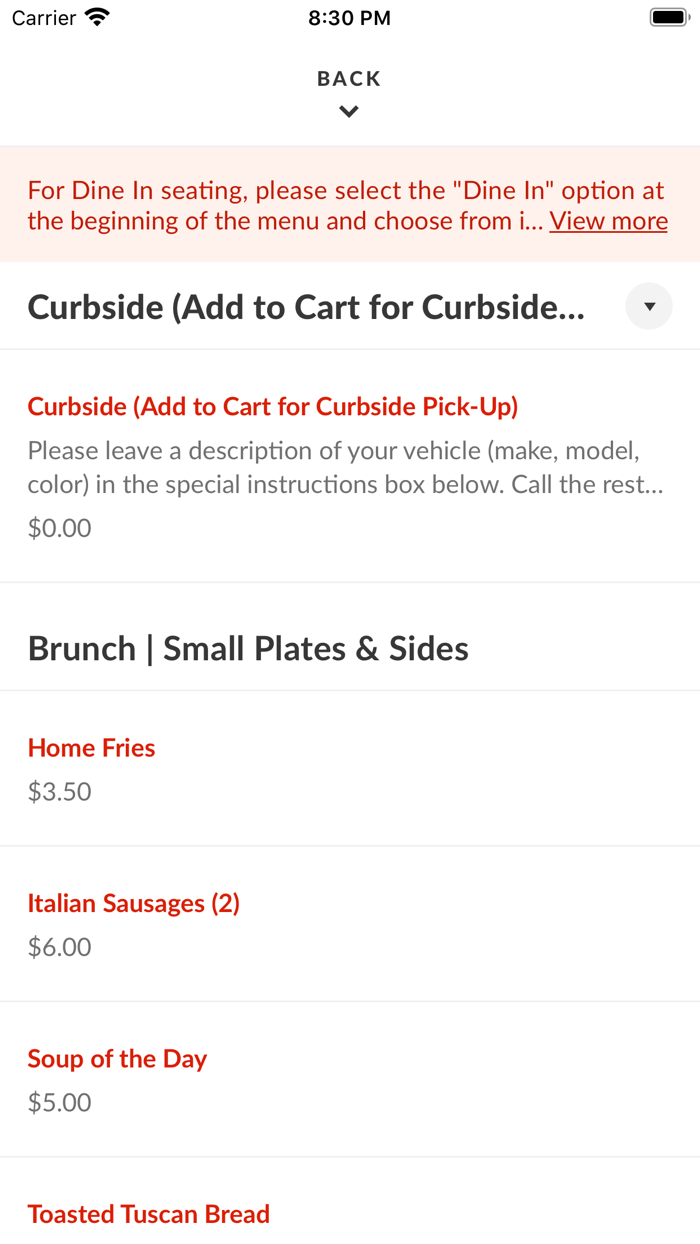Viewport: 700px width, 1244px height.
Task: Open the curbside vehicle description text
Action: (x=346, y=467)
